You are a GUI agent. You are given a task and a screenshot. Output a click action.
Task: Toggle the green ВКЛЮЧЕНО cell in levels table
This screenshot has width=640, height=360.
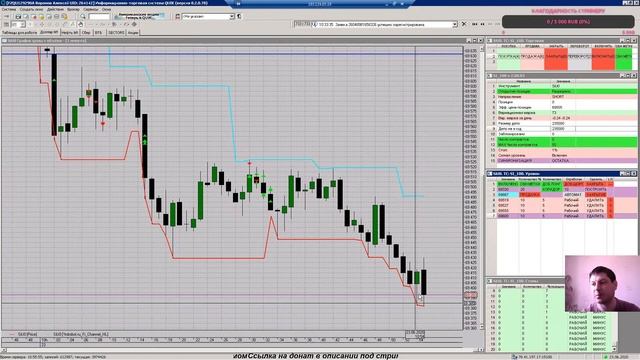click(x=508, y=184)
